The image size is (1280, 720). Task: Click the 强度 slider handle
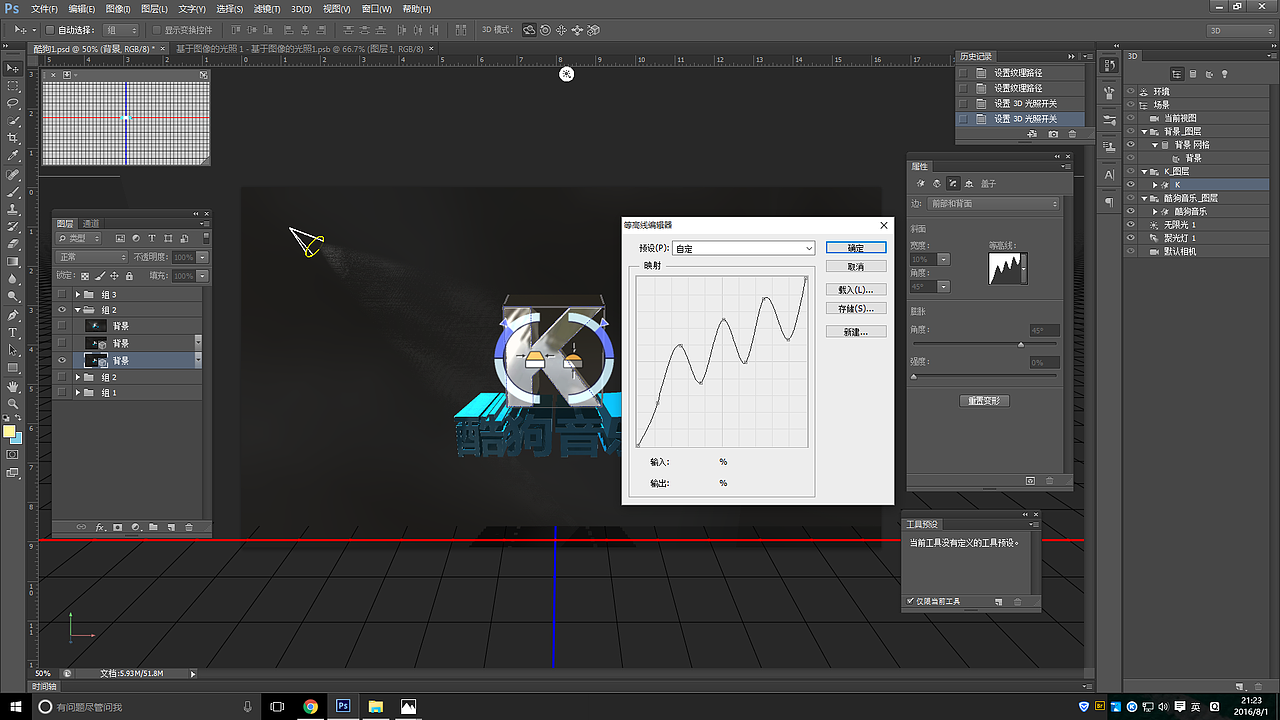[x=913, y=377]
